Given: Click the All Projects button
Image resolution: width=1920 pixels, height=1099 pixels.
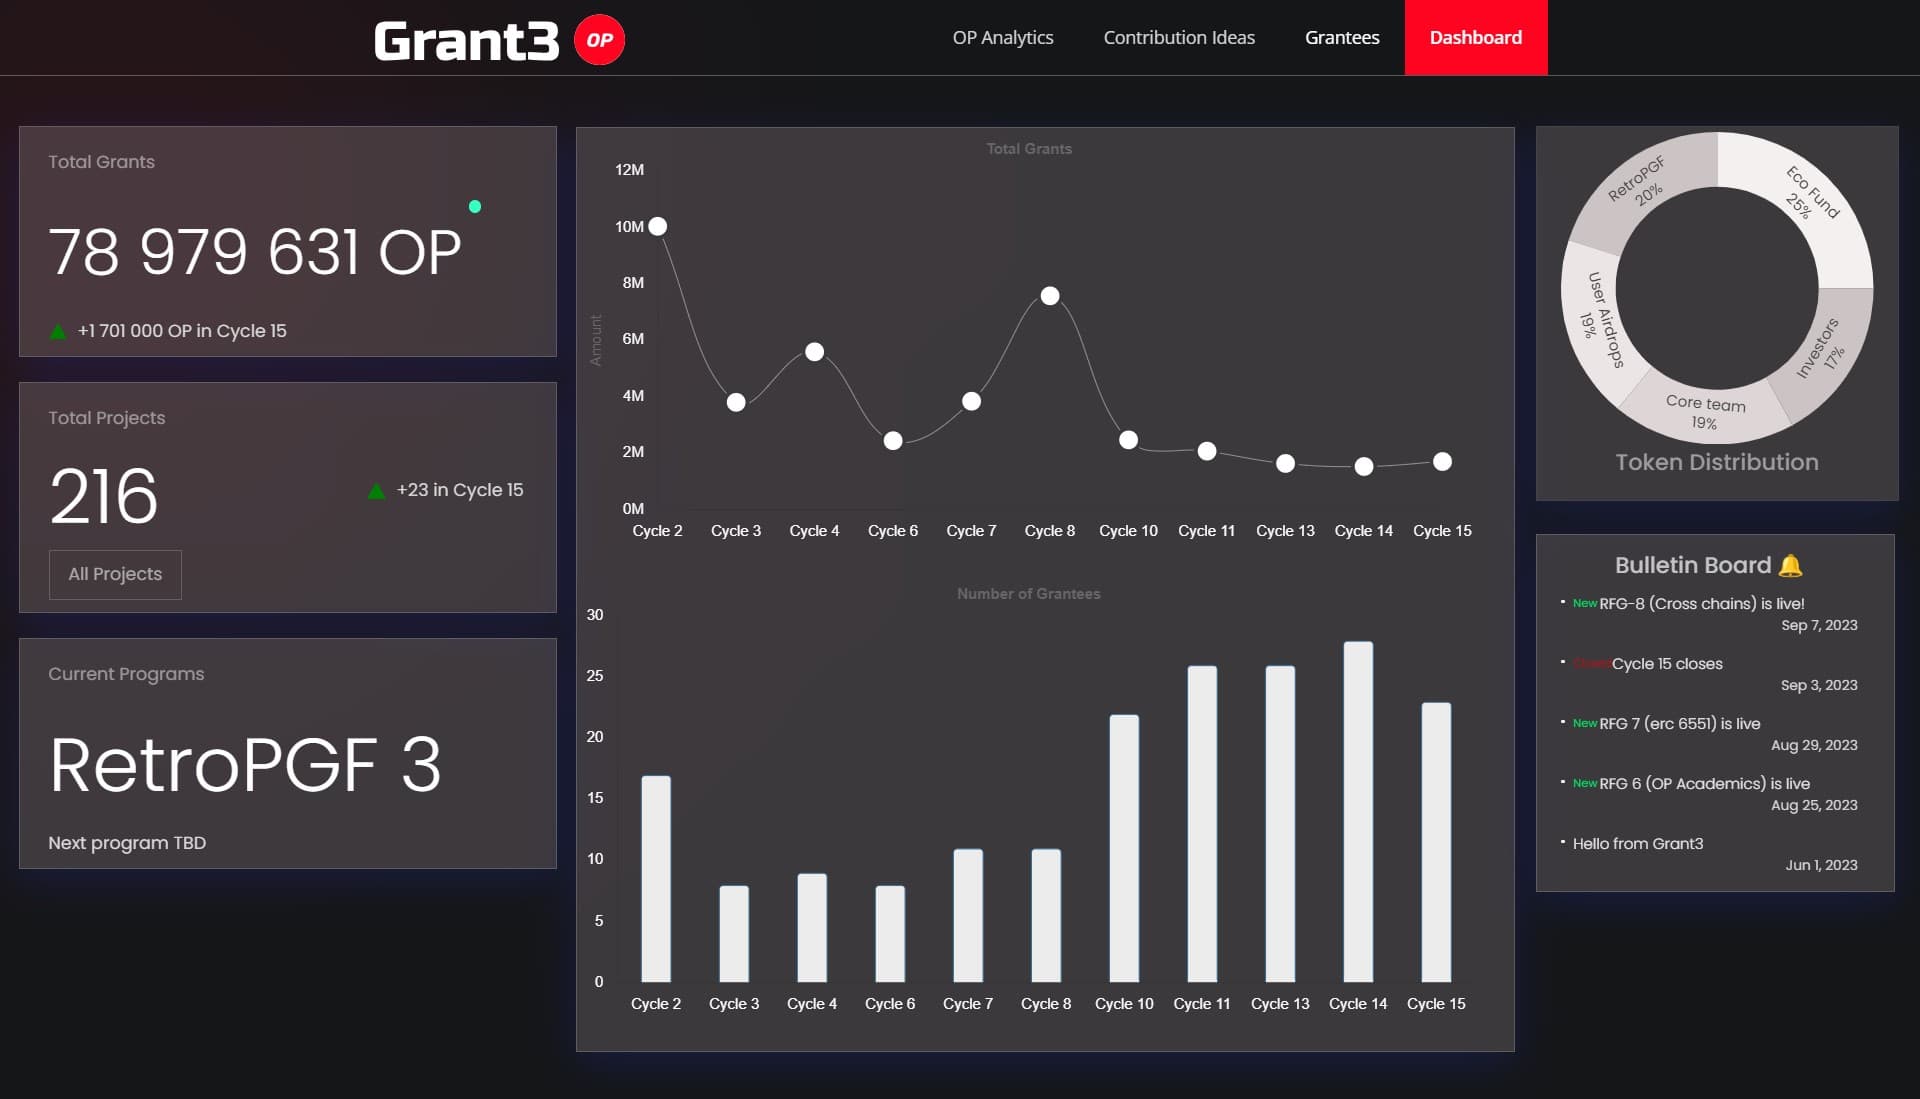Looking at the screenshot, I should click(x=115, y=574).
